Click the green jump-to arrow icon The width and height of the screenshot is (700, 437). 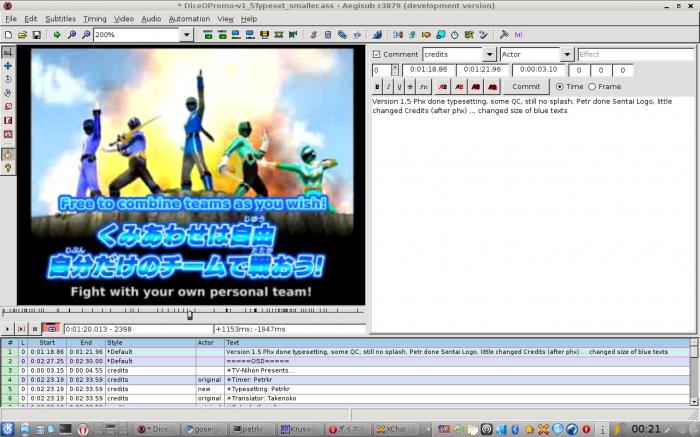[57, 34]
